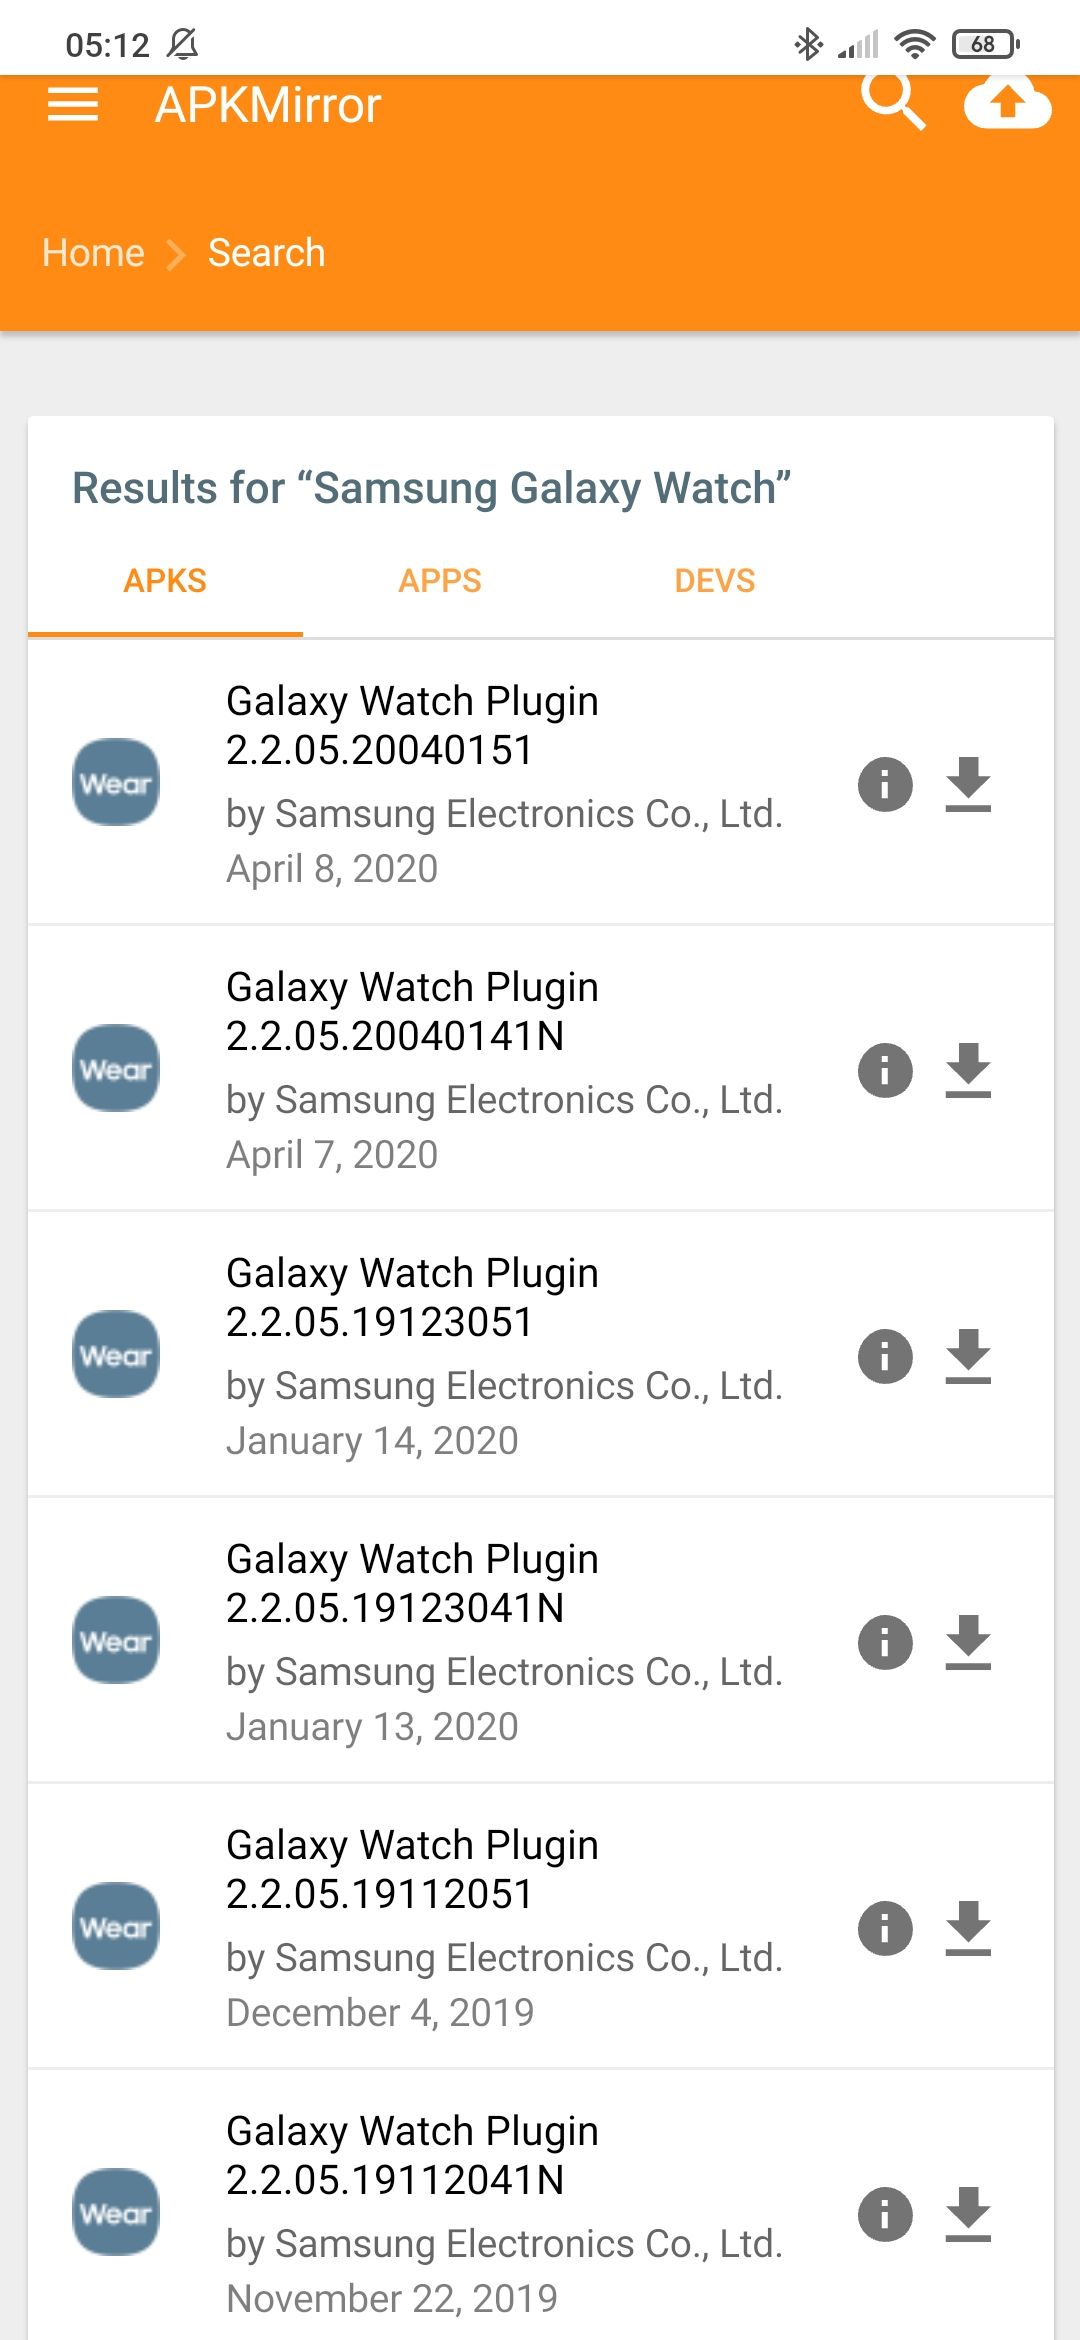Show info for version 2.2.05.20040141N

pyautogui.click(x=885, y=1070)
